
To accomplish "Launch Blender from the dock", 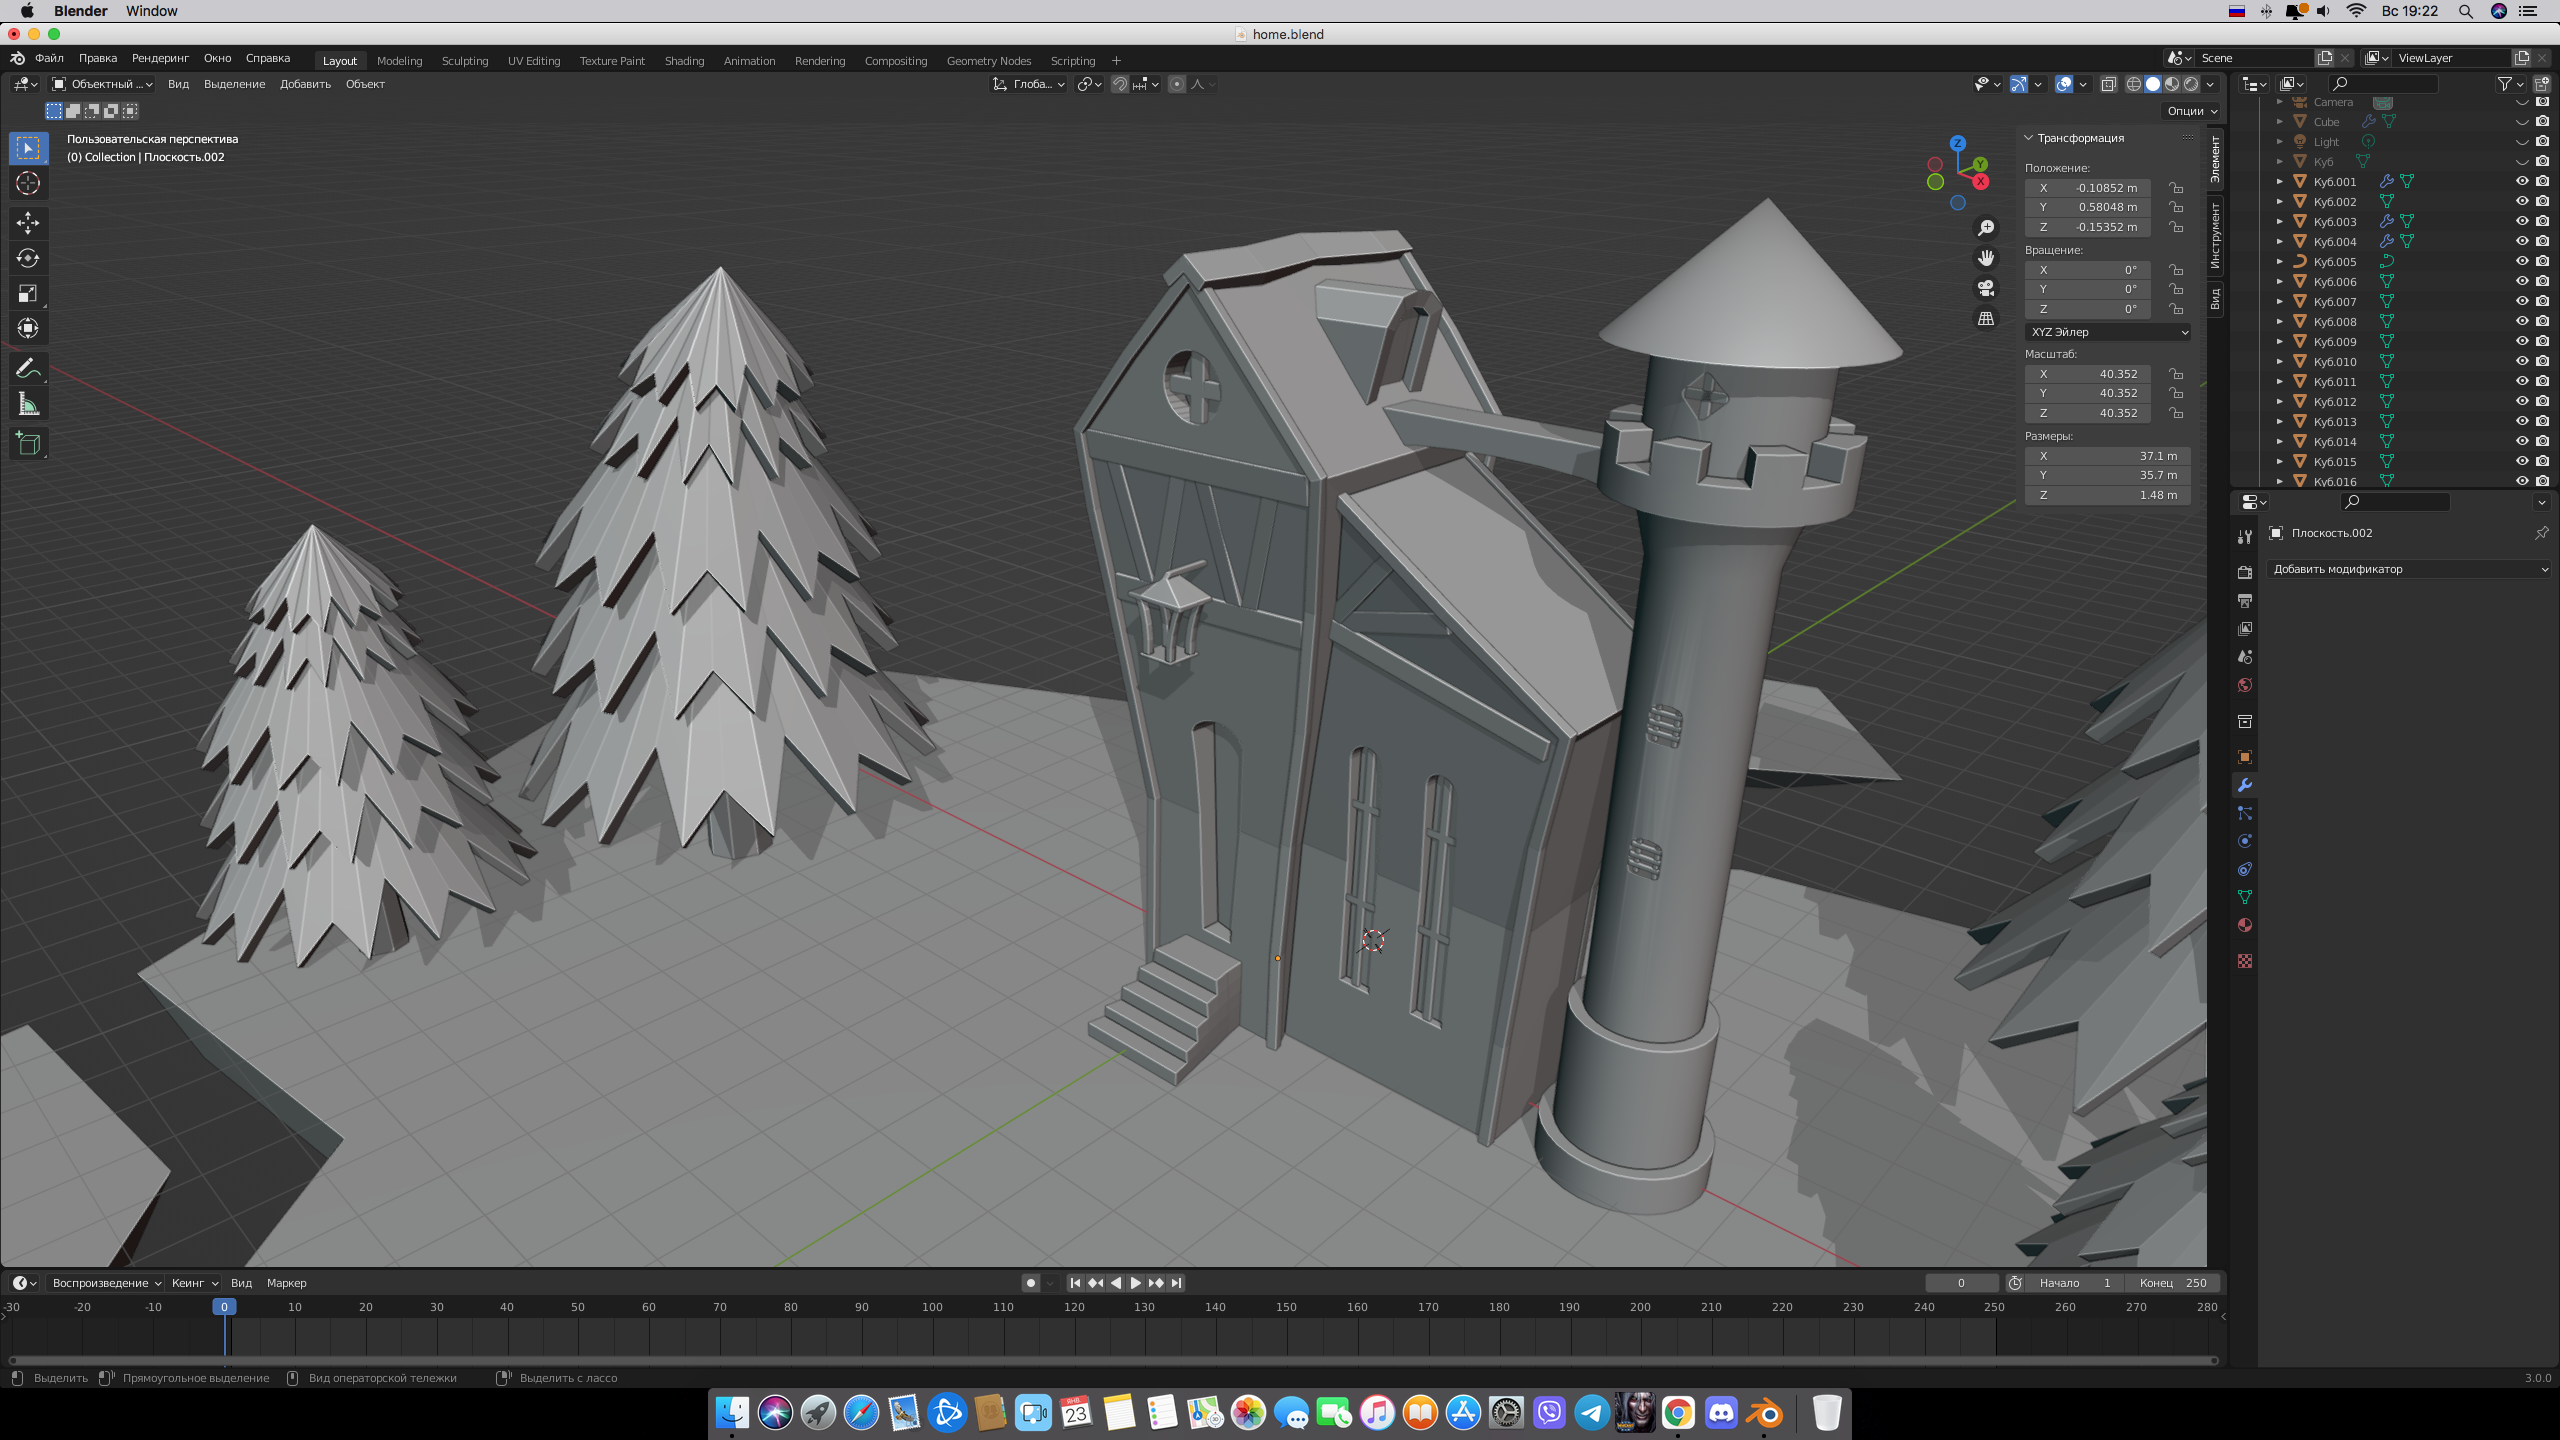I will [1766, 1413].
